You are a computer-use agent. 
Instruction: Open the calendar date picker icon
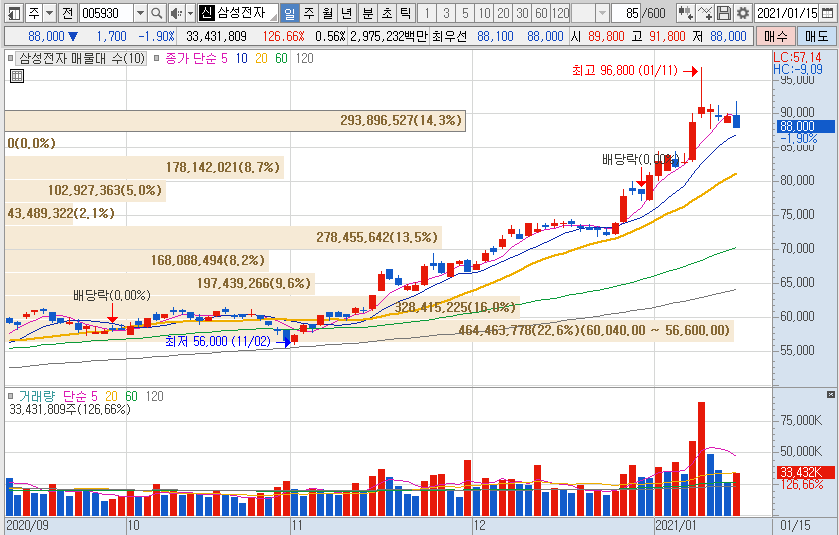(828, 13)
